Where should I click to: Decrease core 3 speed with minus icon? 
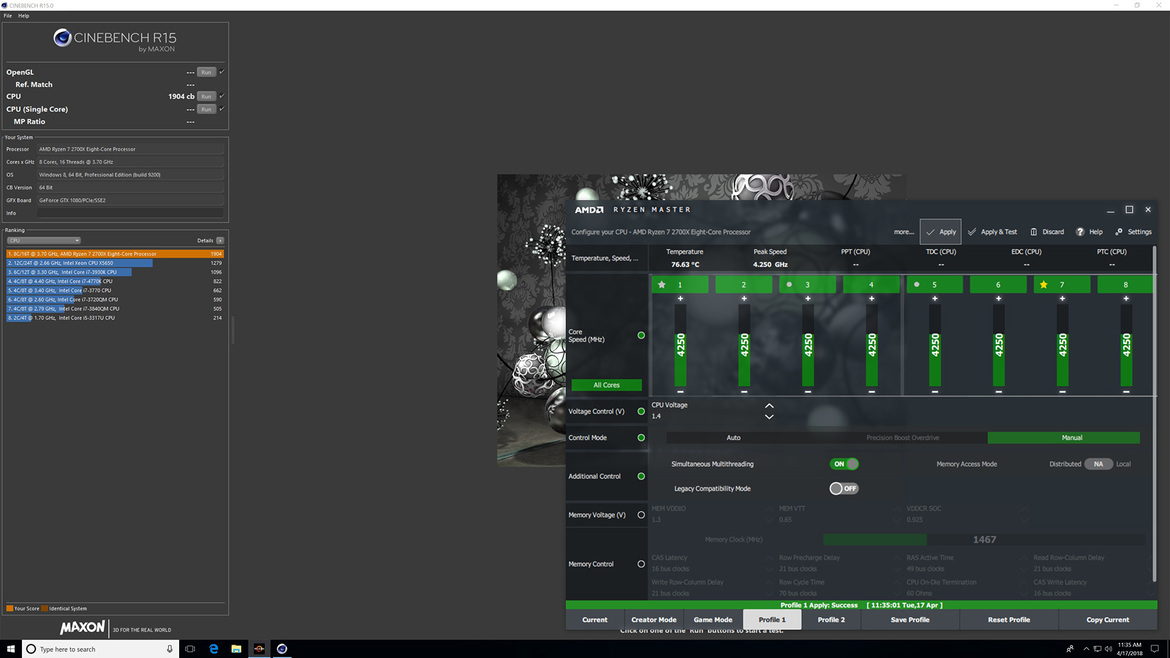coord(807,392)
